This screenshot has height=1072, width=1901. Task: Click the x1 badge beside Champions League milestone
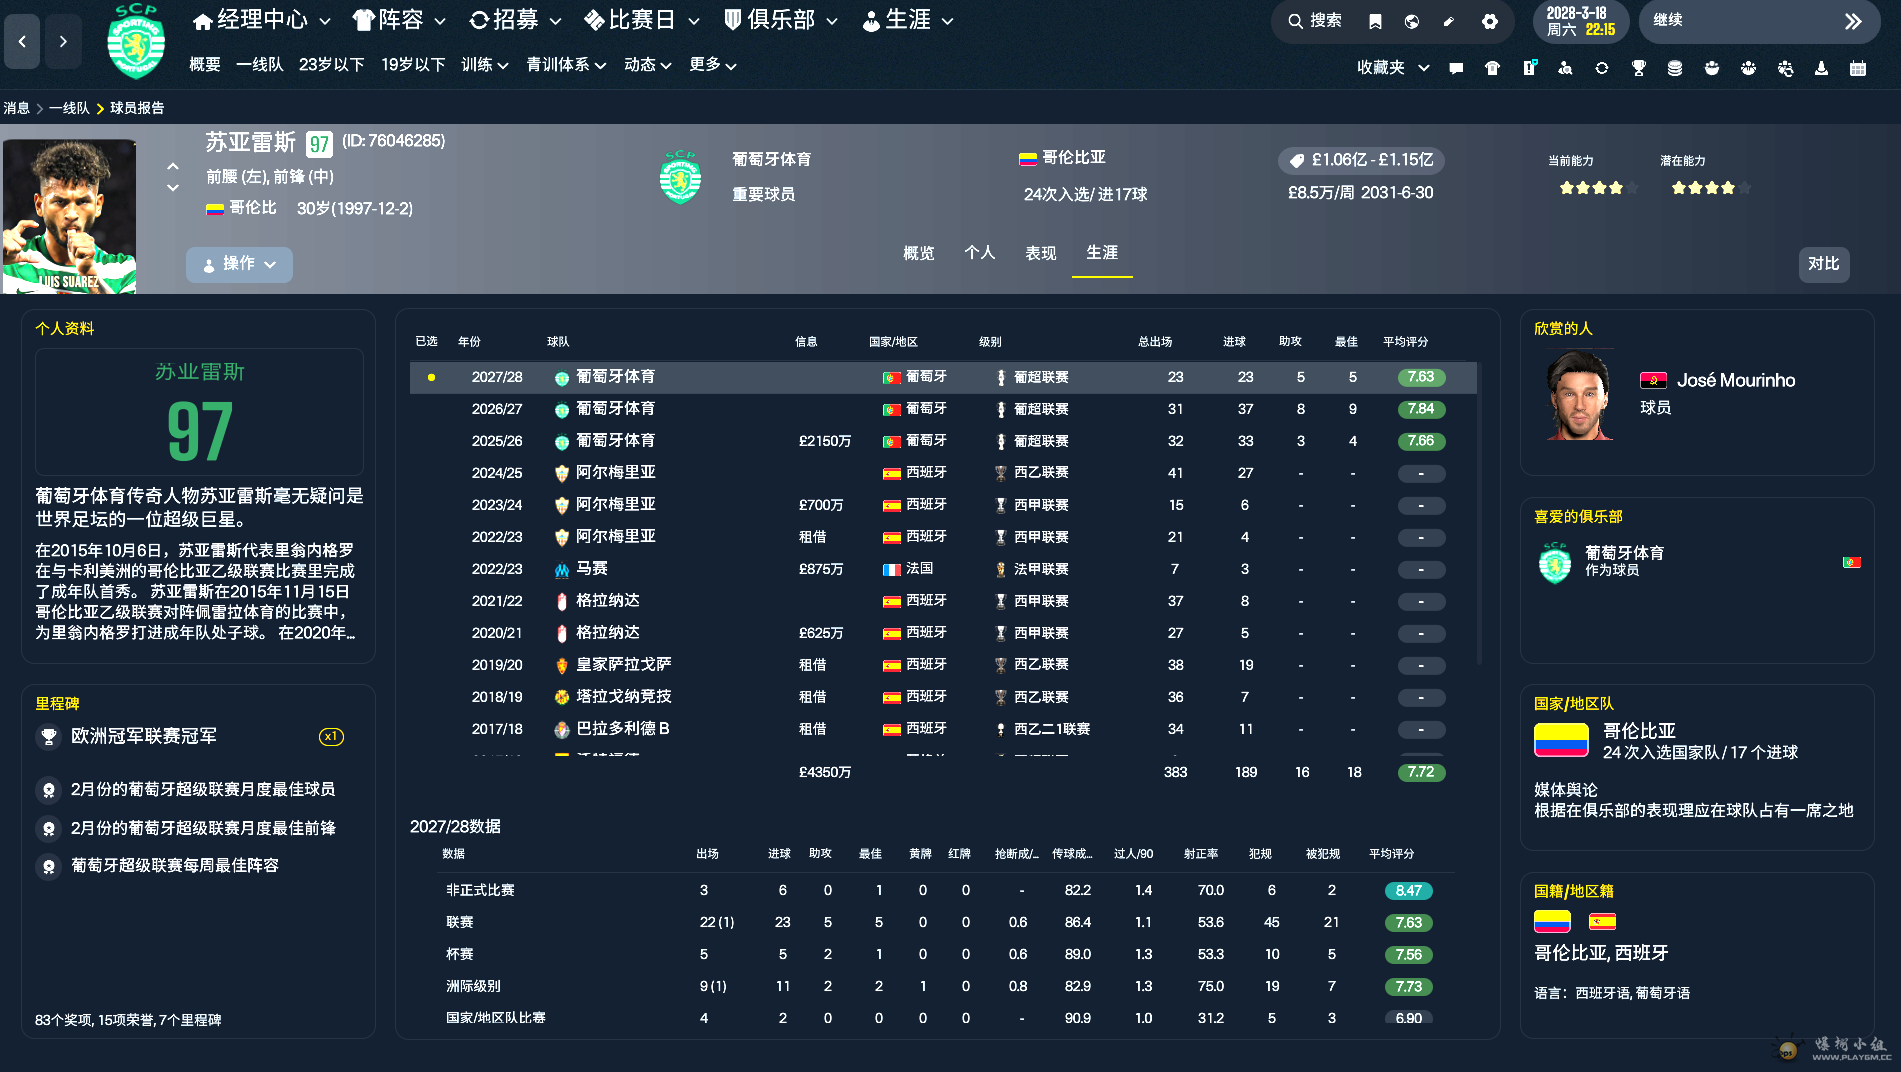click(331, 737)
